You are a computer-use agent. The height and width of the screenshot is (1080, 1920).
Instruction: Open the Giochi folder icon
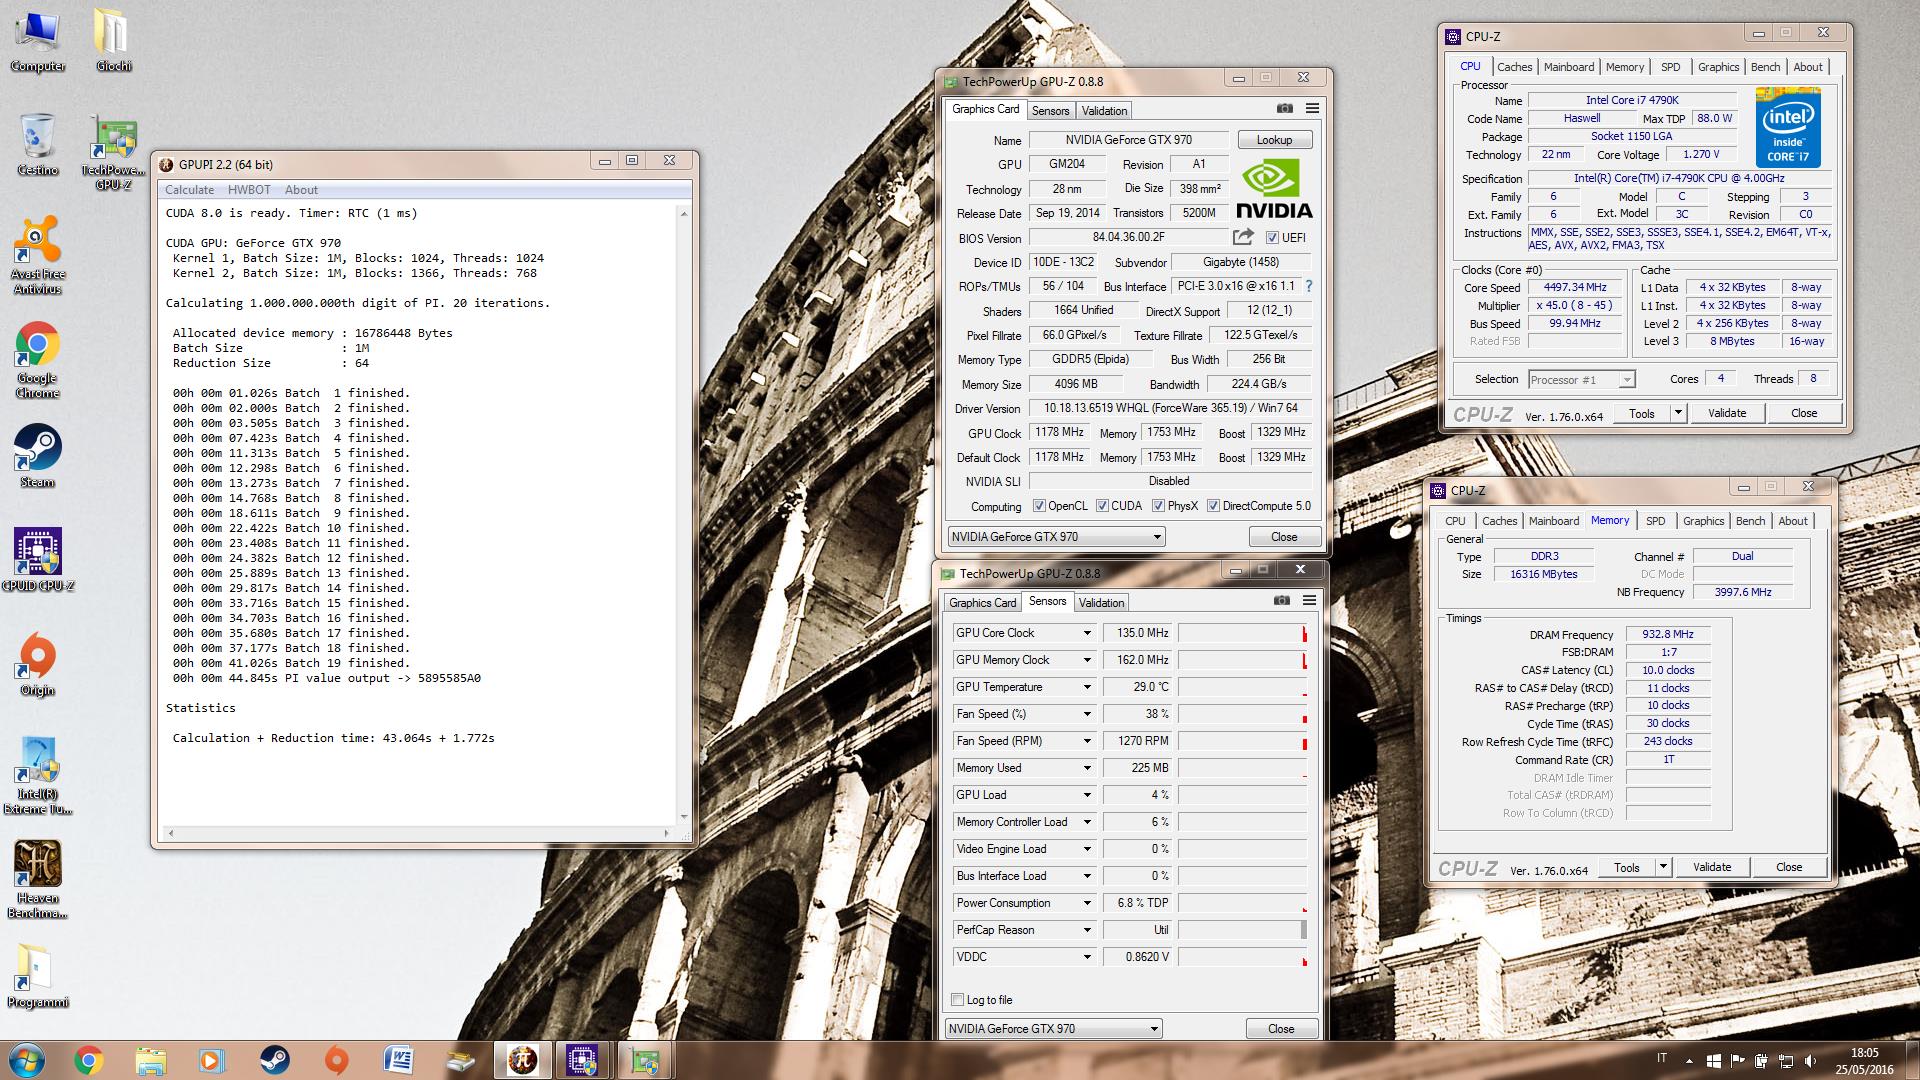tap(113, 40)
